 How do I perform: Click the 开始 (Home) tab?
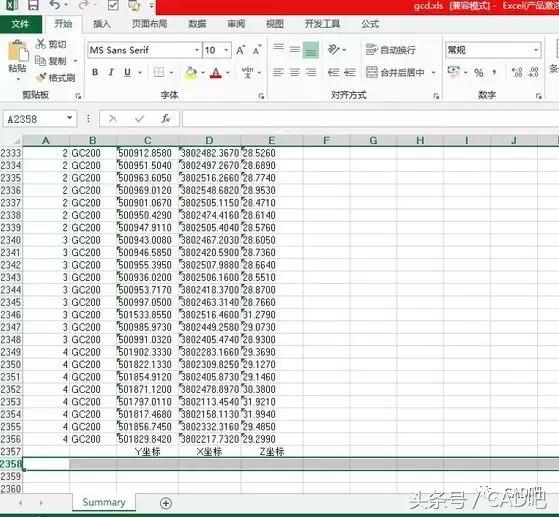pos(63,24)
